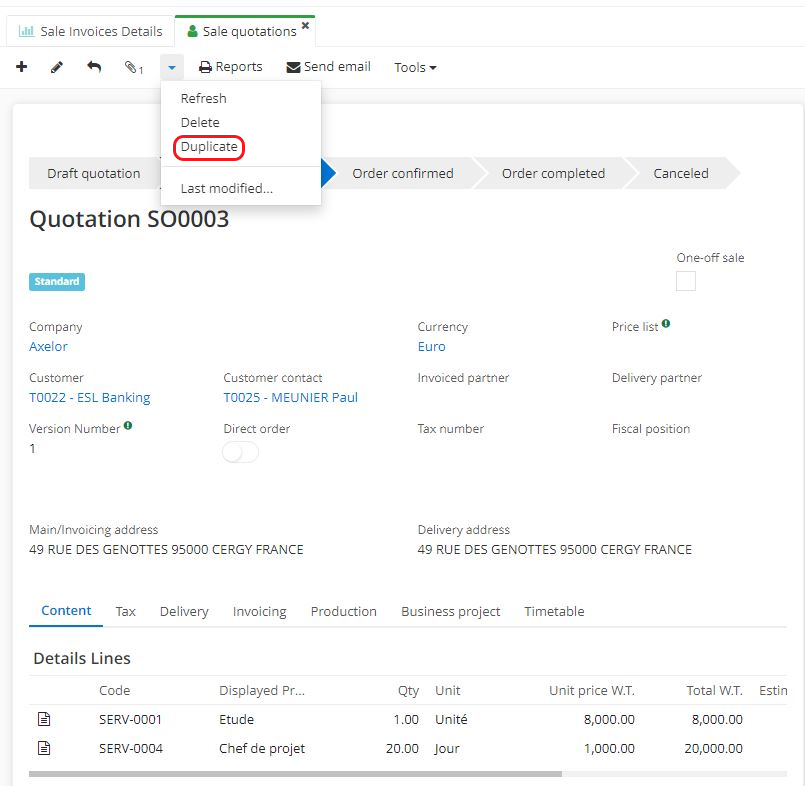Open the T0022 - ESL Banking customer link
The height and width of the screenshot is (786, 805).
tap(89, 397)
